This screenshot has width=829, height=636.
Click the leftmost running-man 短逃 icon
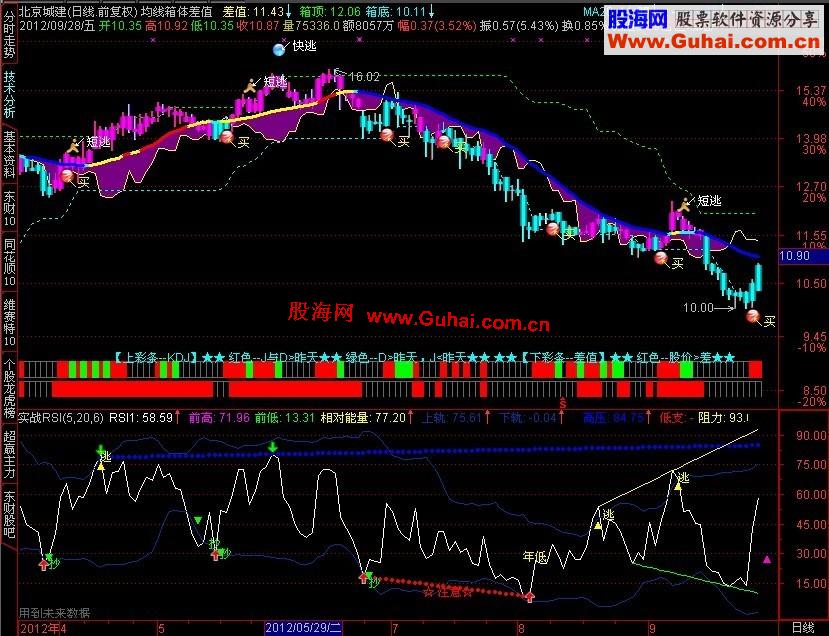pos(73,145)
